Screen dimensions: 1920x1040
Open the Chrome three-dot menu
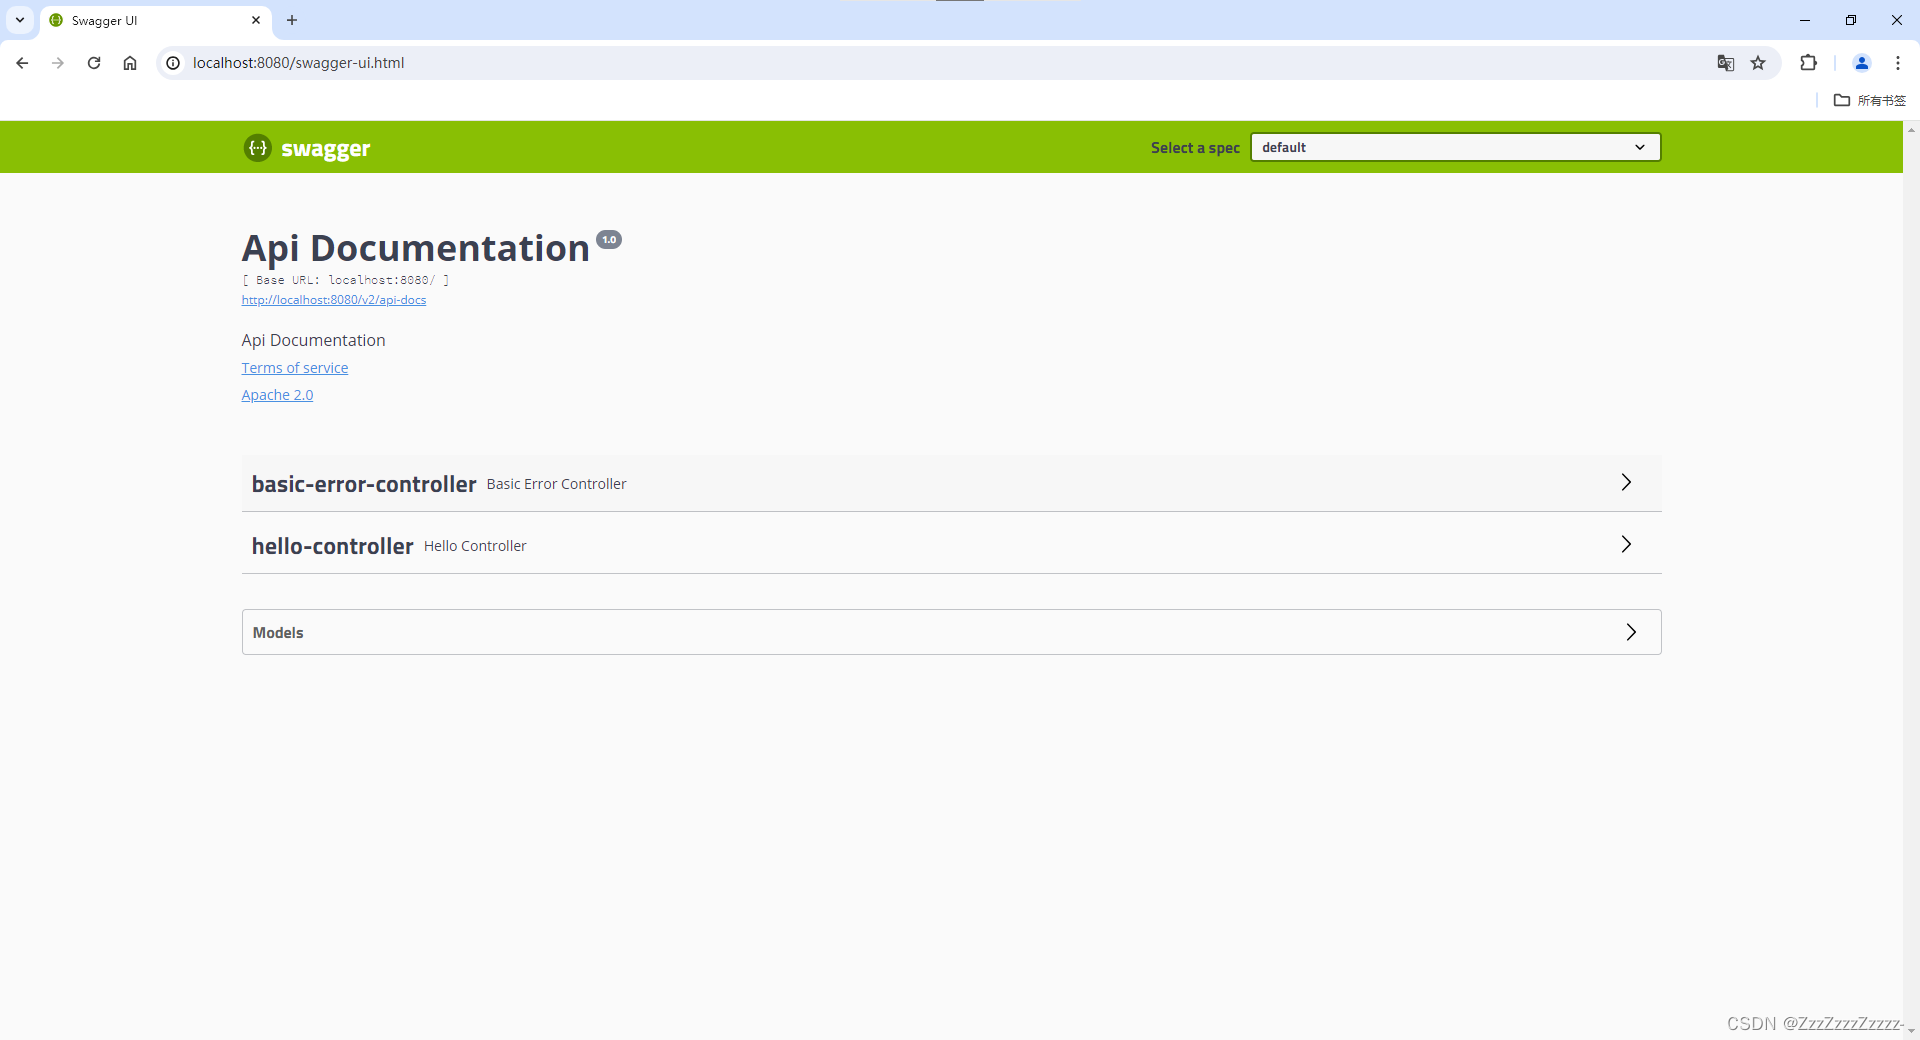[x=1898, y=63]
